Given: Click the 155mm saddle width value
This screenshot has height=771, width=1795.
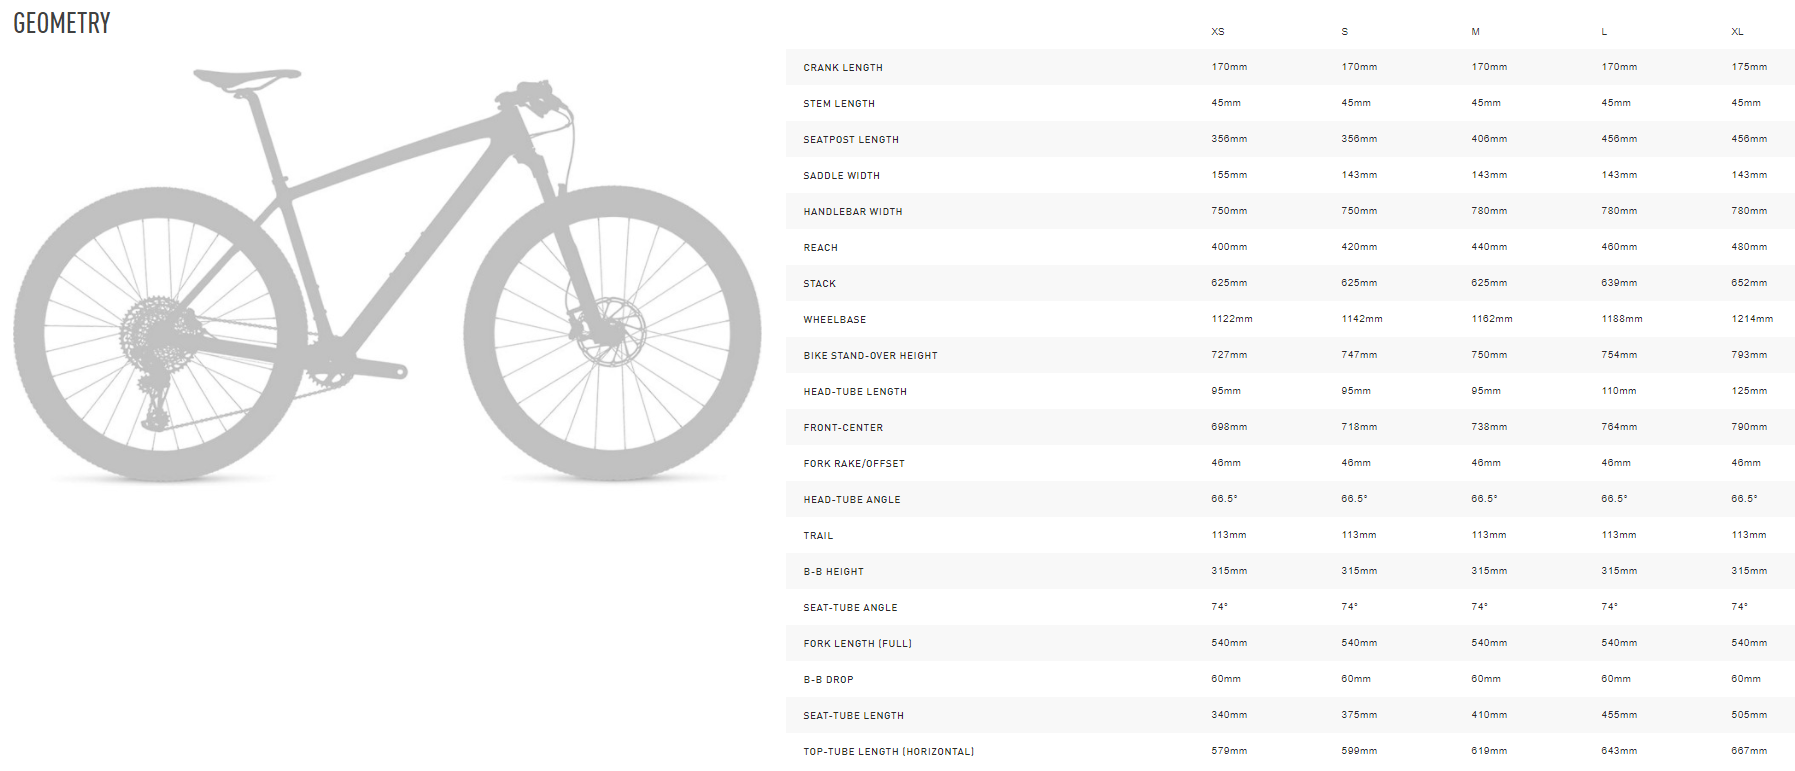Looking at the screenshot, I should tap(1229, 175).
